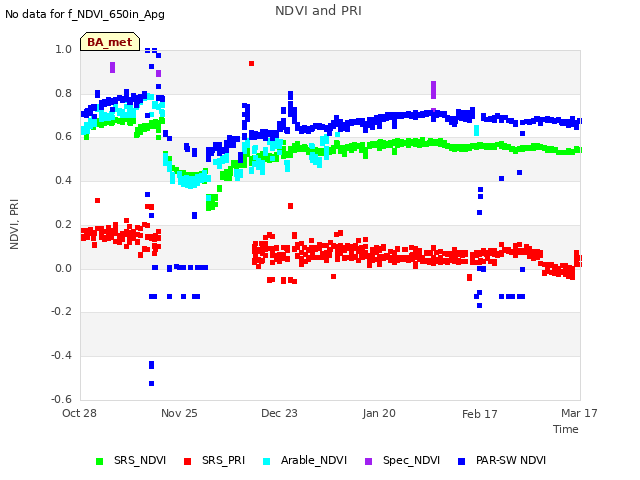Click the Nov 25 x-axis label
This screenshot has height=480, width=640.
179,413
